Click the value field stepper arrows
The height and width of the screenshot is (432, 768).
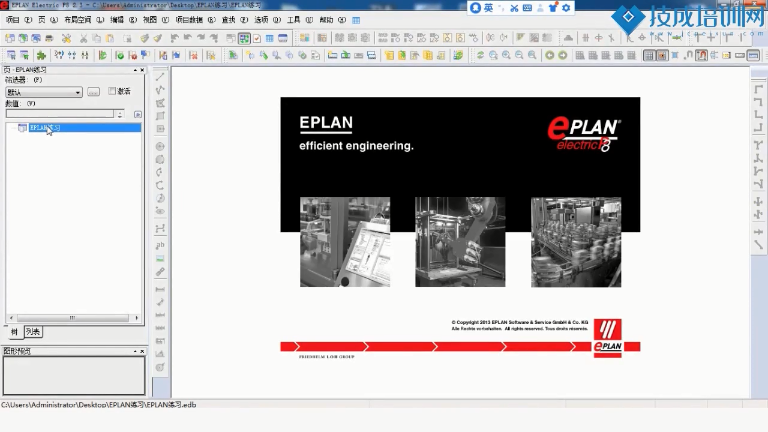(x=120, y=114)
